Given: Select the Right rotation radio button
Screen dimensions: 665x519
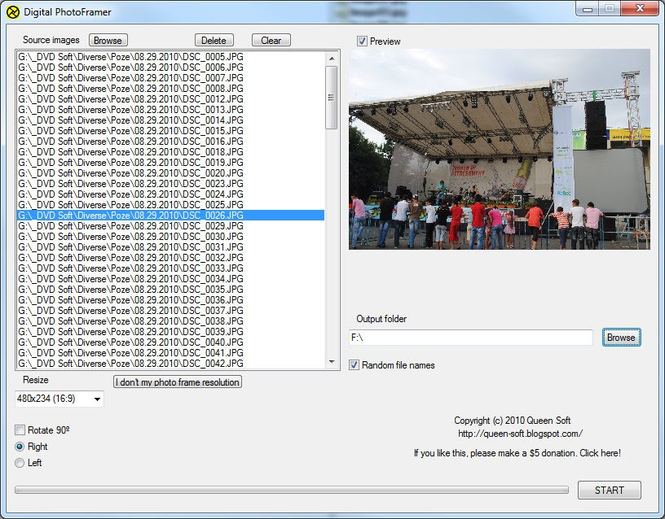Looking at the screenshot, I should (20, 447).
